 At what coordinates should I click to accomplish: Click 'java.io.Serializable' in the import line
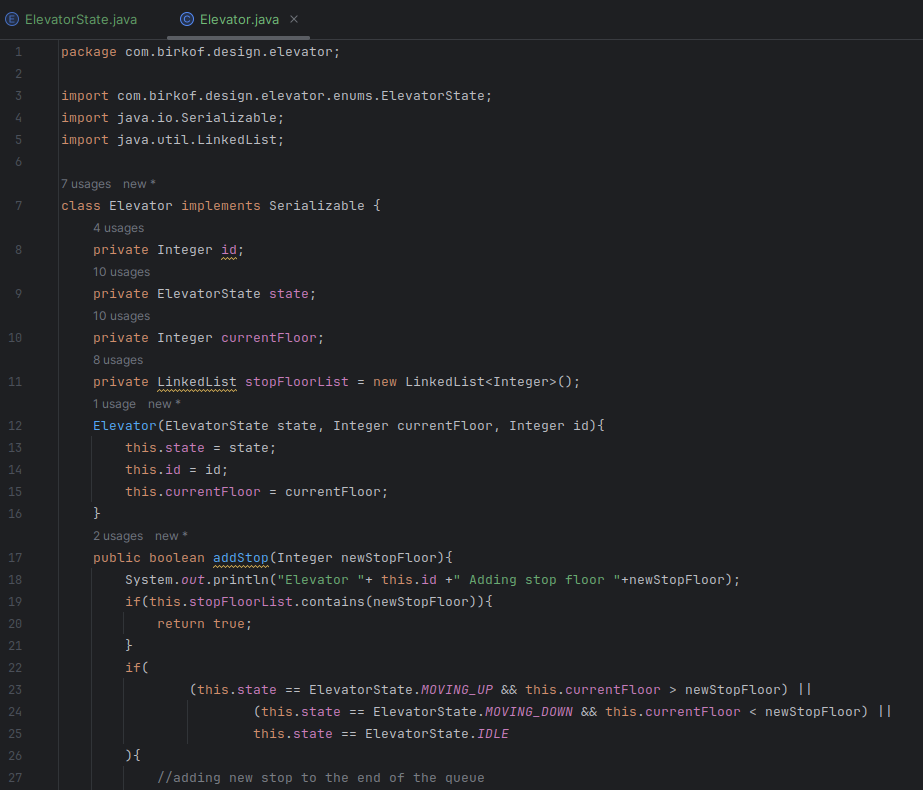pyautogui.click(x=197, y=118)
